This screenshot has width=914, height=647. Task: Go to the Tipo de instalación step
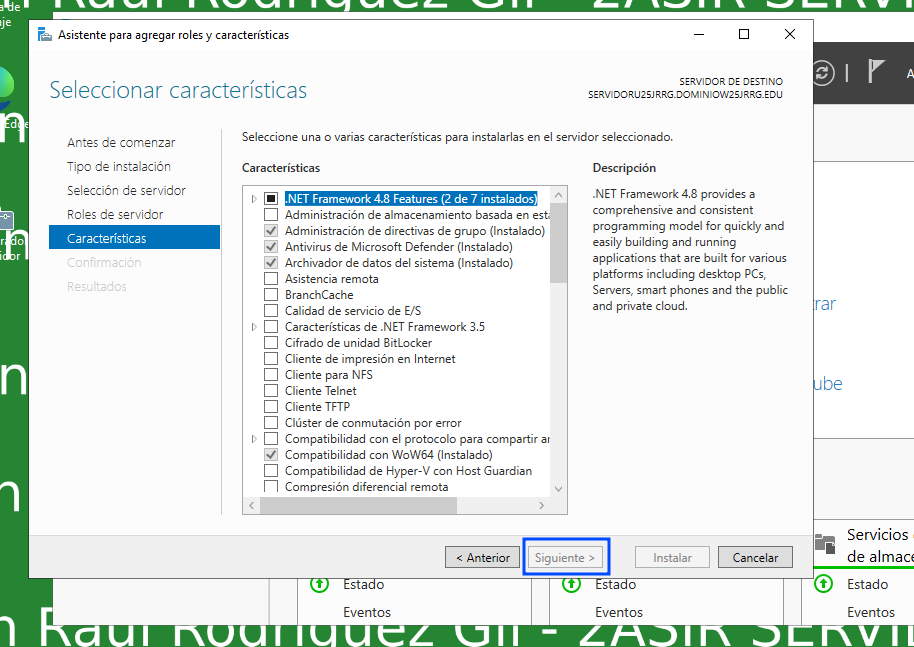[x=119, y=166]
